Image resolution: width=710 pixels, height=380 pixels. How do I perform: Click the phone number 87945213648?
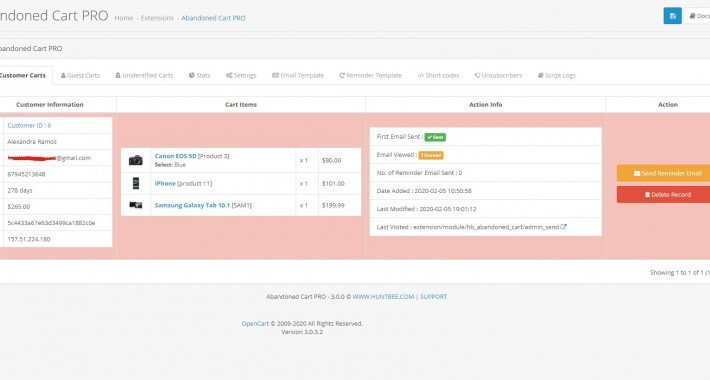26,174
